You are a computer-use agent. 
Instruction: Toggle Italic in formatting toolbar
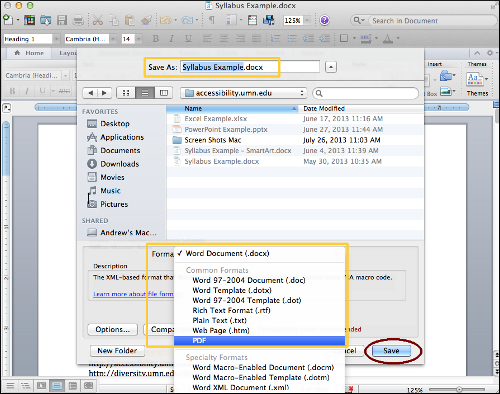(x=171, y=39)
